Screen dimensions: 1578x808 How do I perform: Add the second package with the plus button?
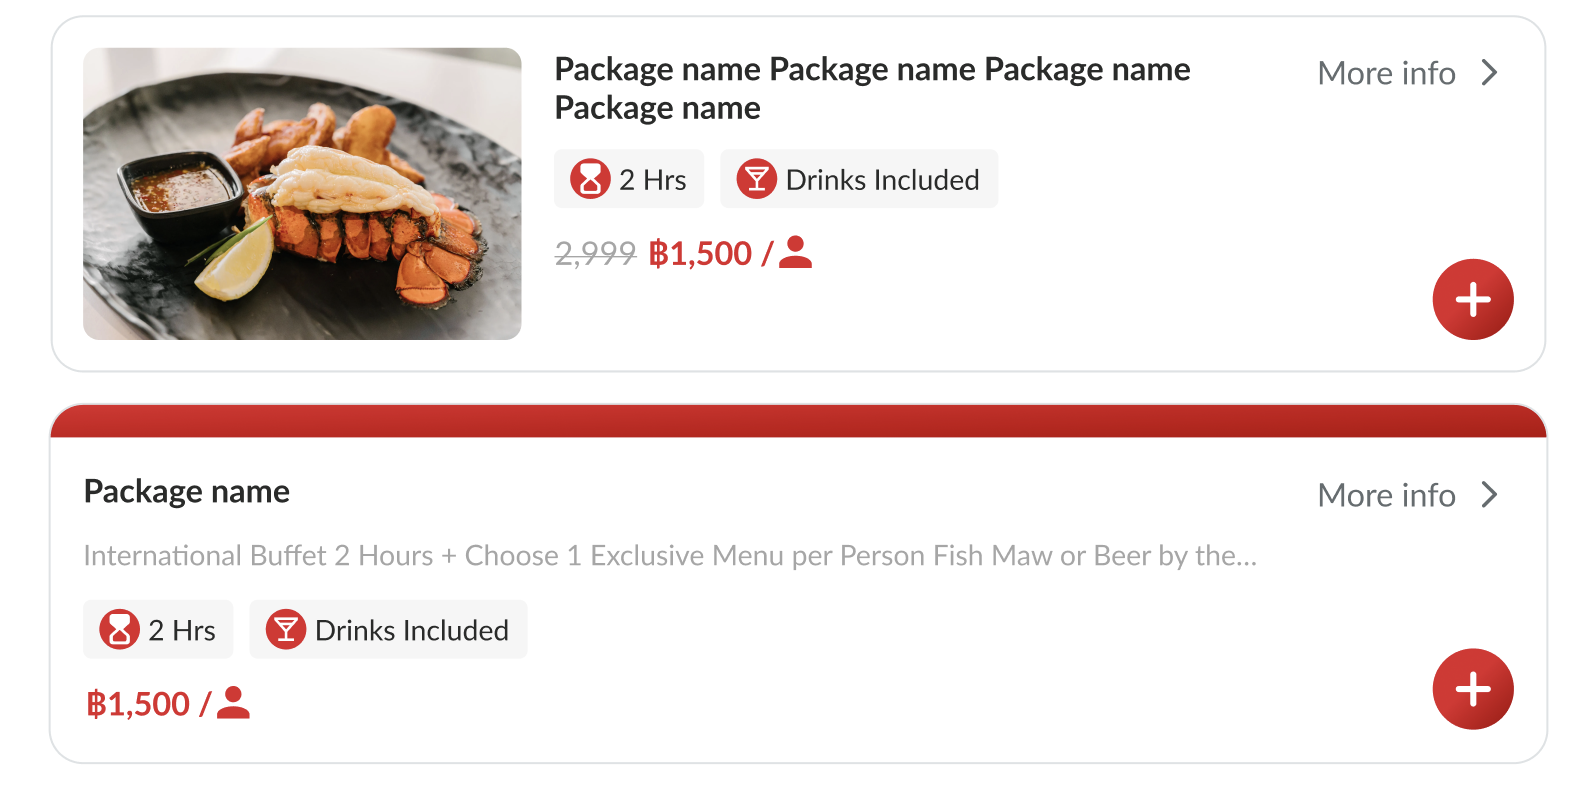(1472, 689)
